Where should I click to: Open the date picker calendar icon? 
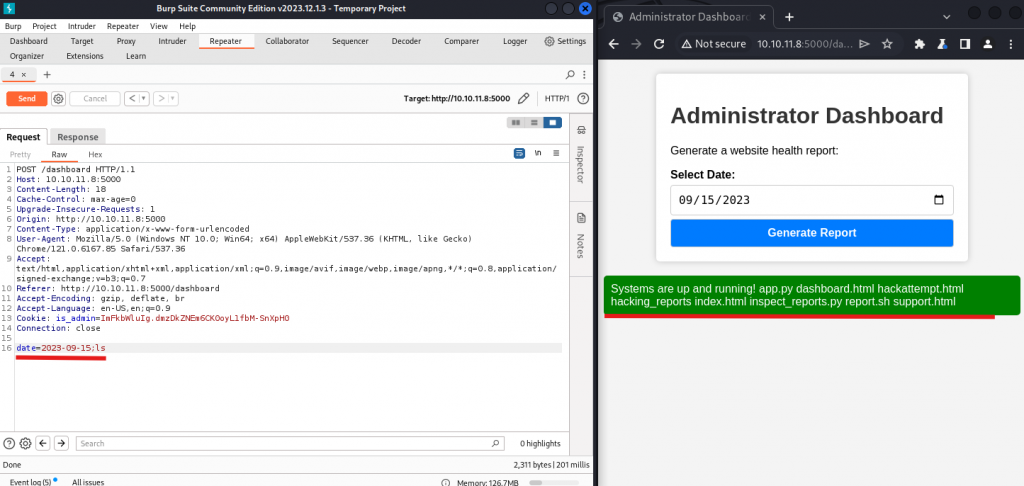coord(939,200)
